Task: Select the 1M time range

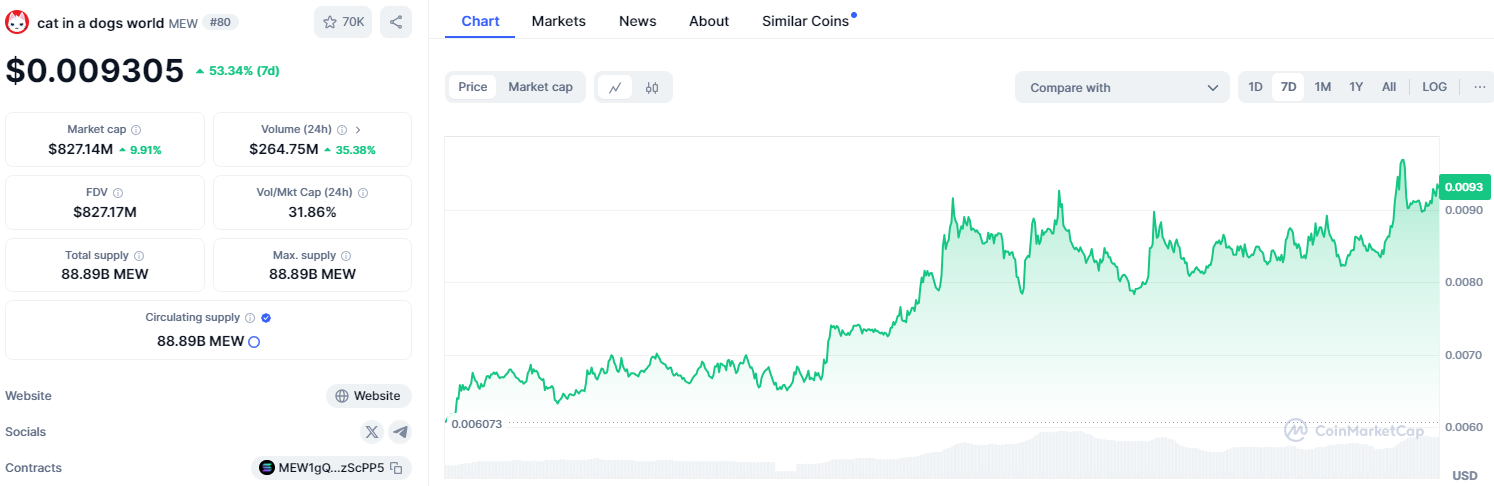Action: point(1322,87)
